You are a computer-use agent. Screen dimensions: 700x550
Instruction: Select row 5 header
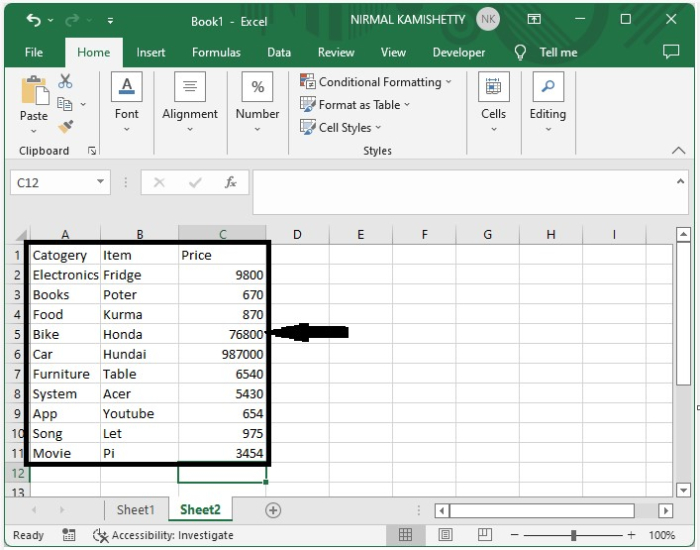click(17, 334)
